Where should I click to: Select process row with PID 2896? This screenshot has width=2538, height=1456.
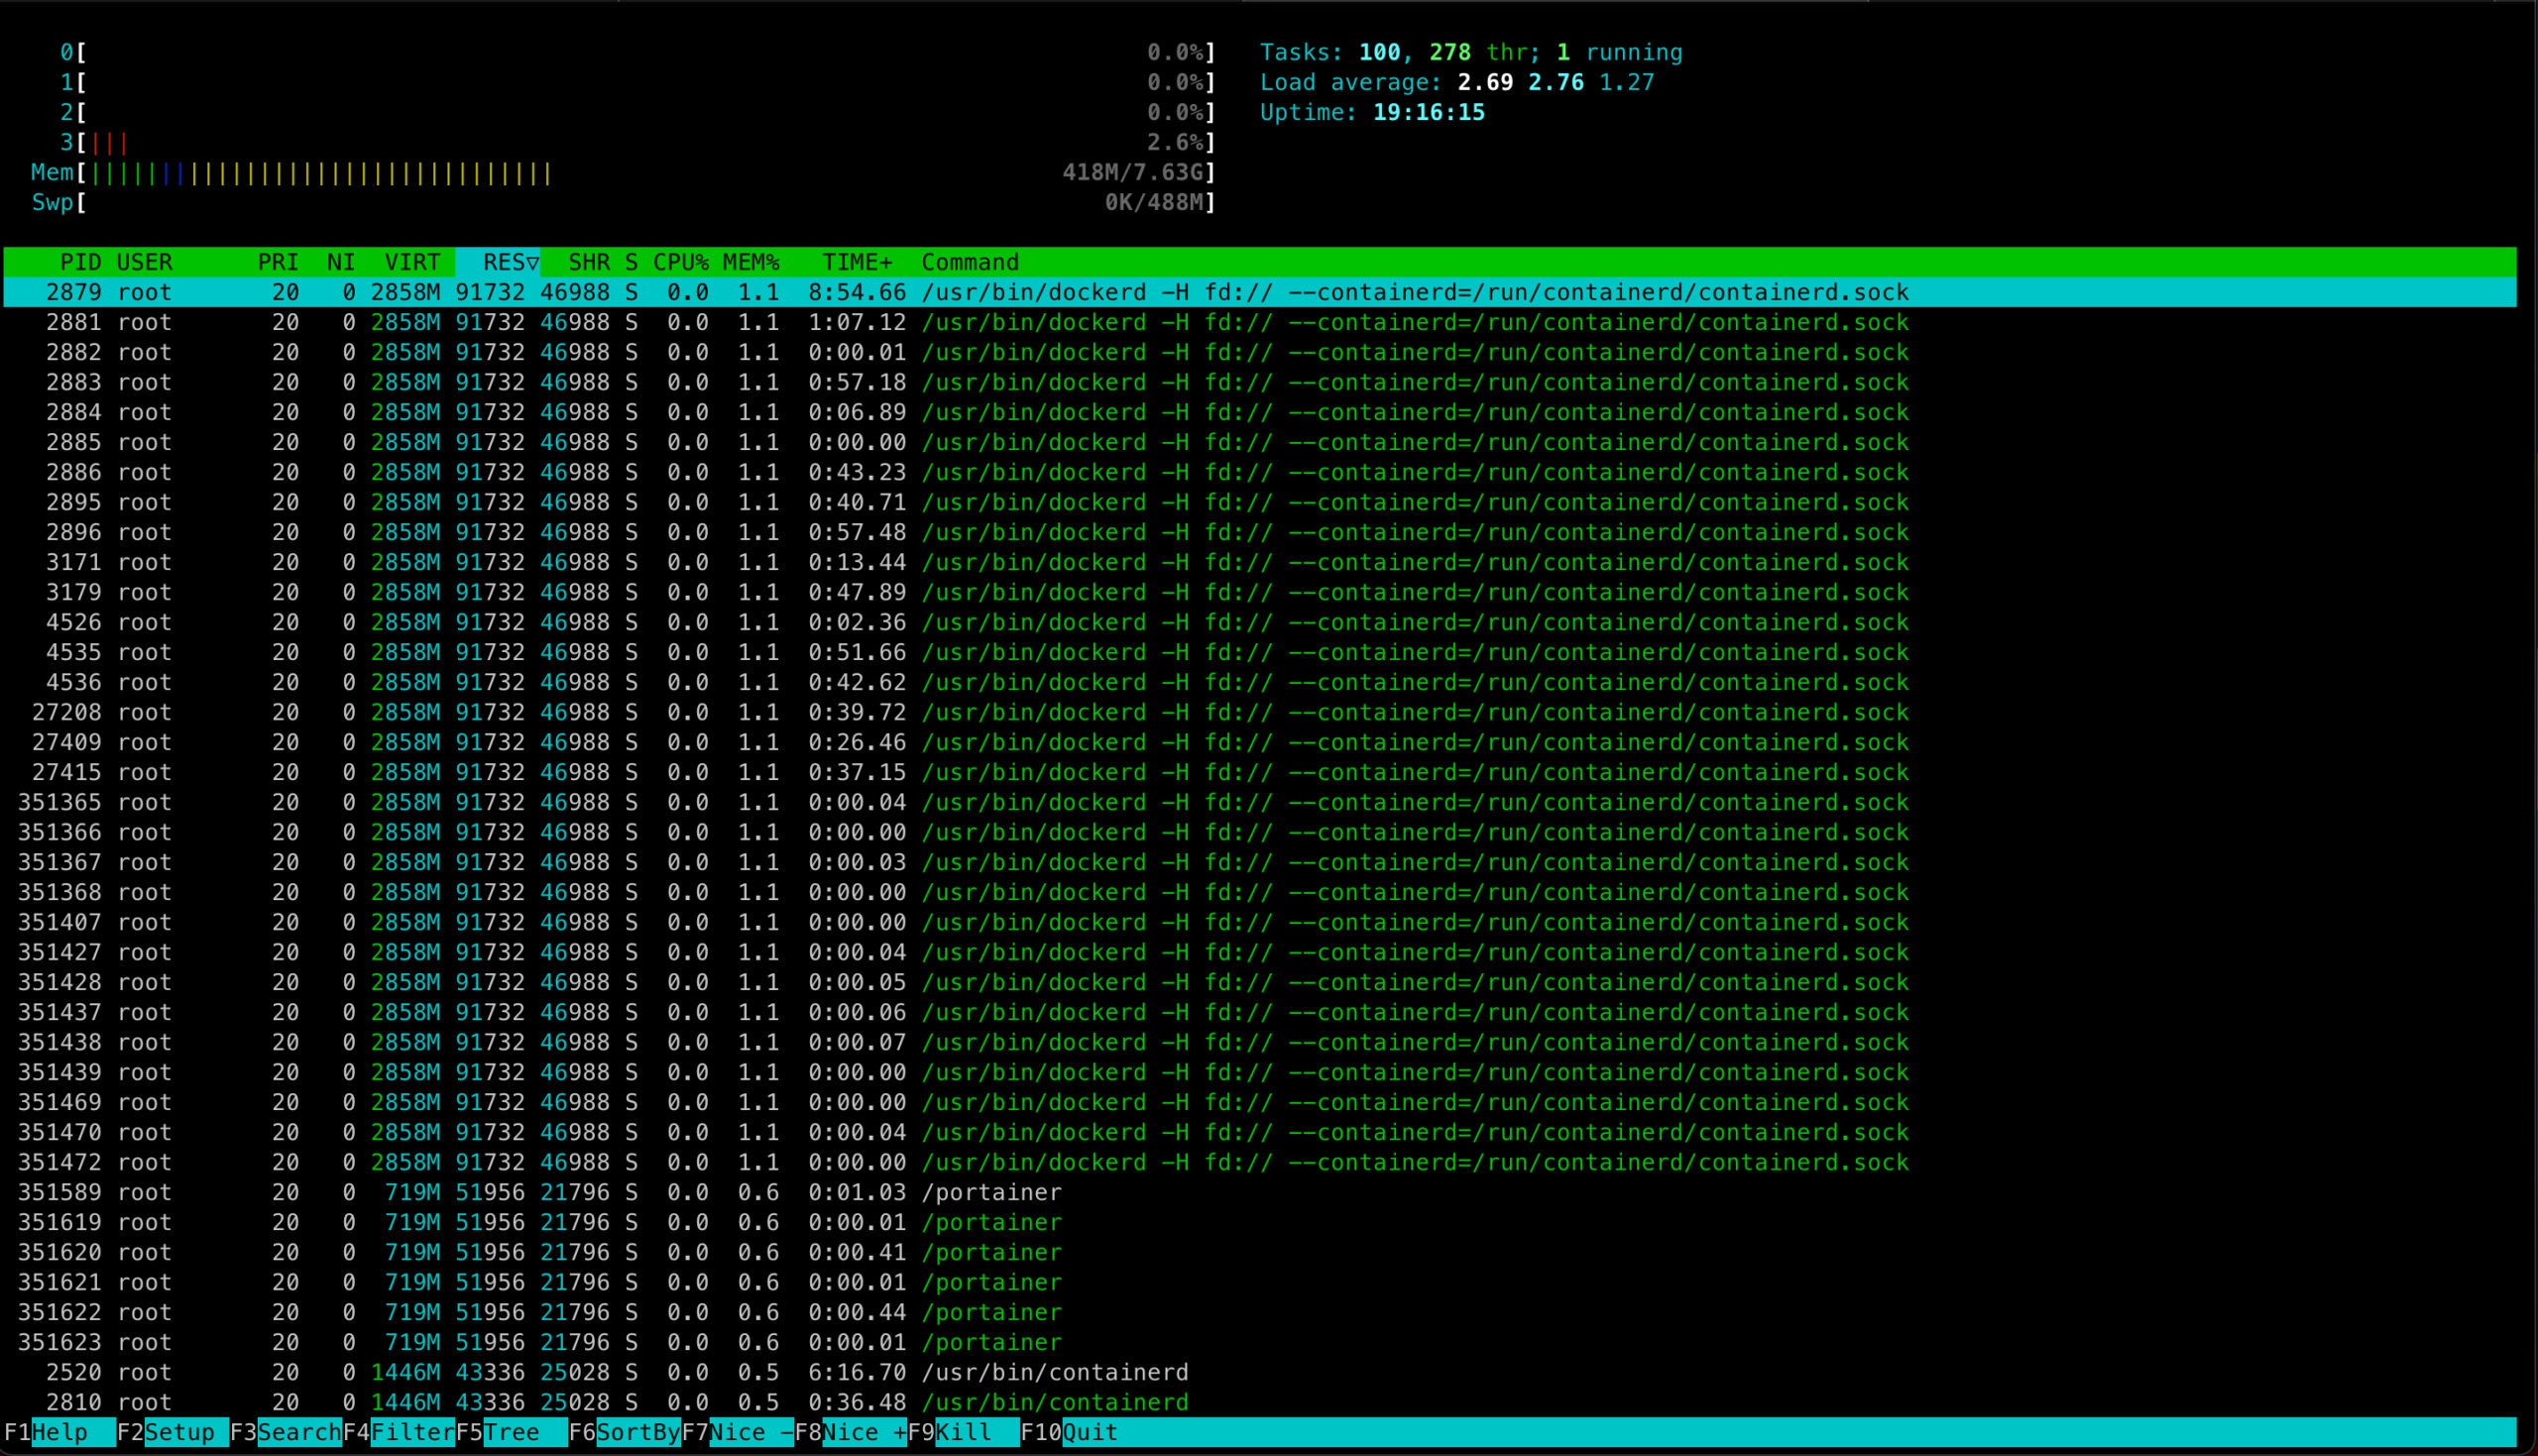click(1260, 532)
